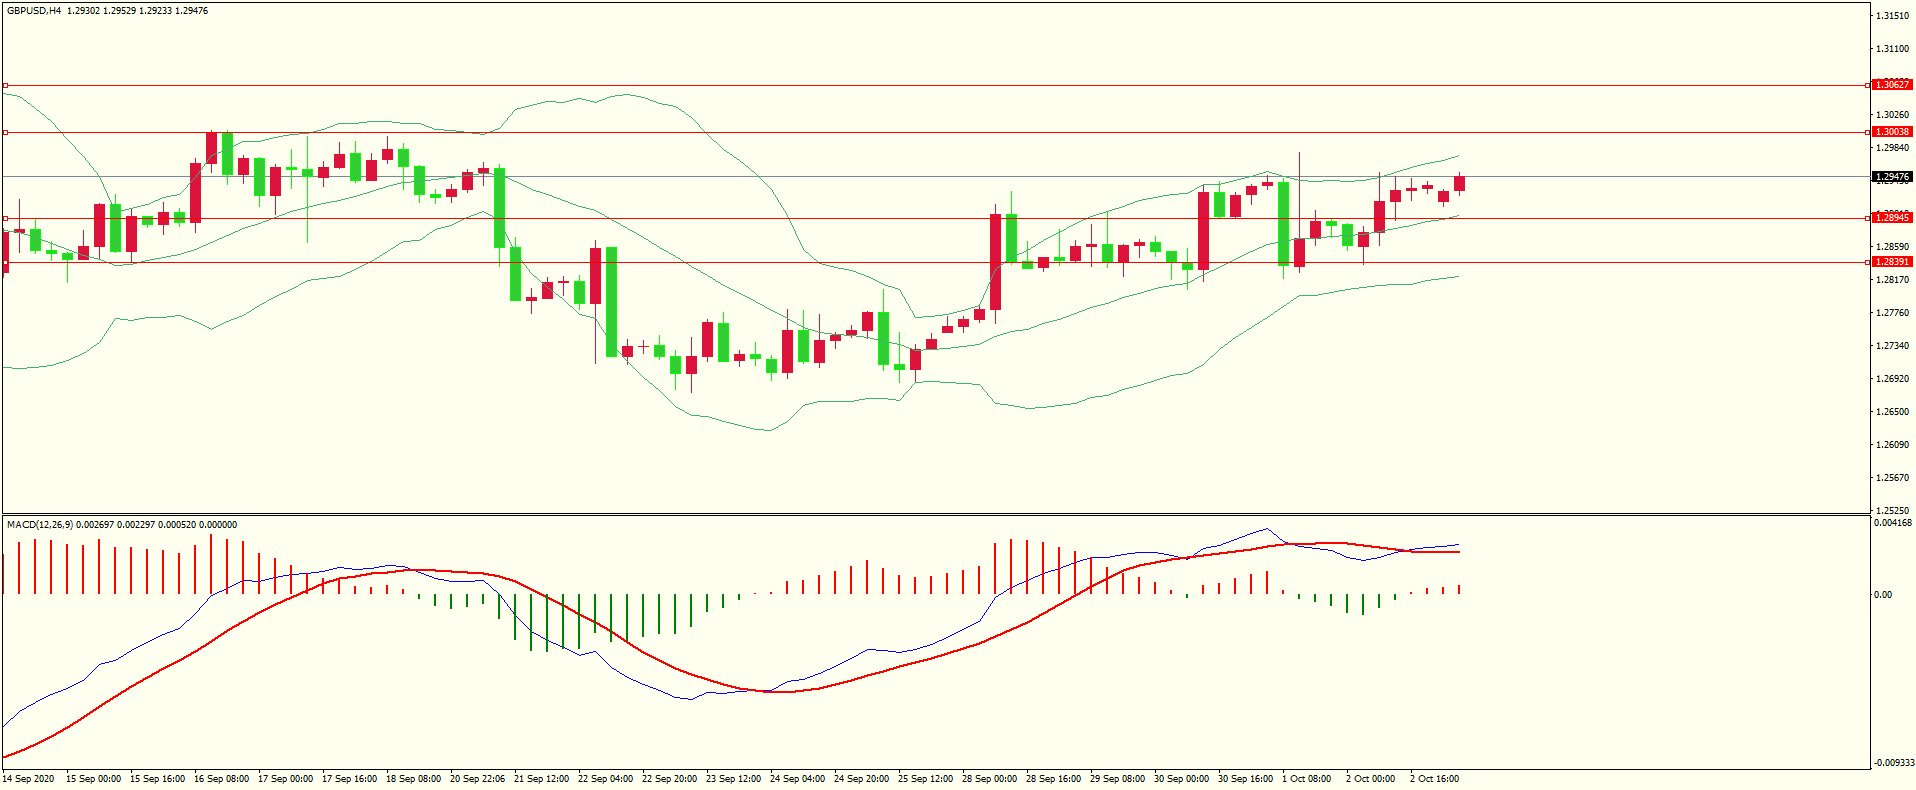This screenshot has height=790, width=1916.
Task: Click the 1.30627 red price level label
Action: [x=1891, y=85]
